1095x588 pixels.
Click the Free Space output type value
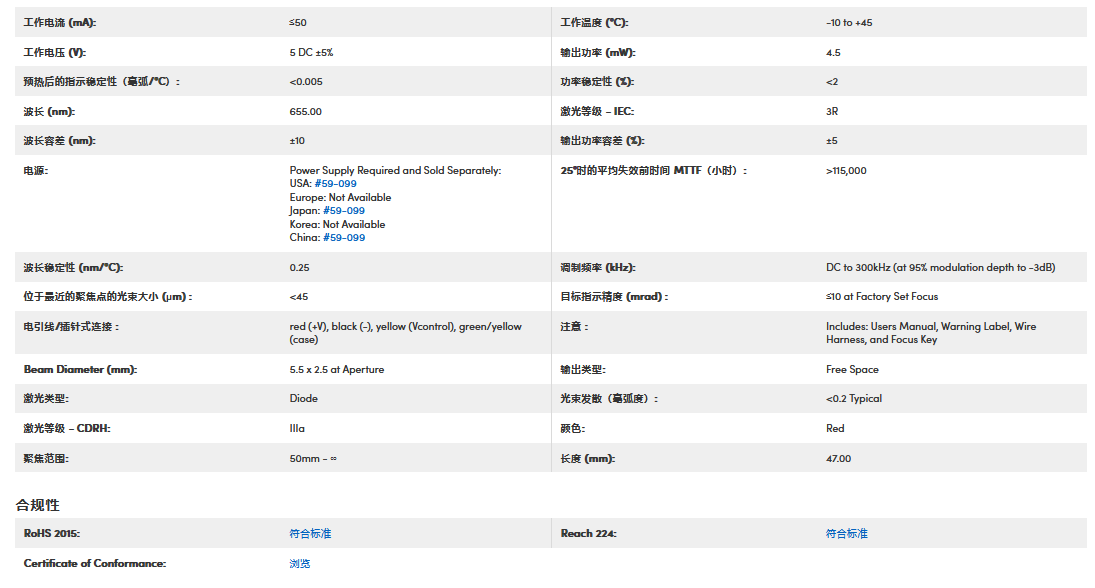tap(852, 370)
